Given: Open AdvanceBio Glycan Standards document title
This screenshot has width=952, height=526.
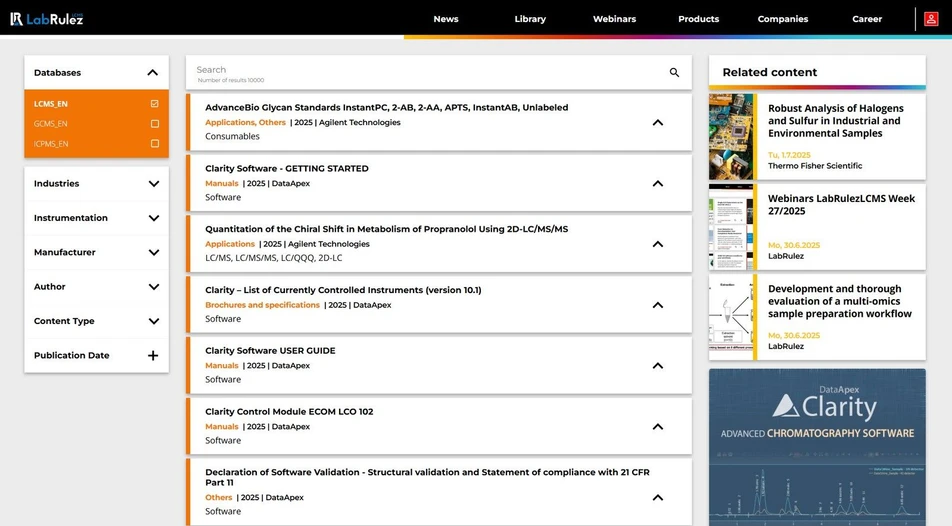Looking at the screenshot, I should click(x=387, y=108).
